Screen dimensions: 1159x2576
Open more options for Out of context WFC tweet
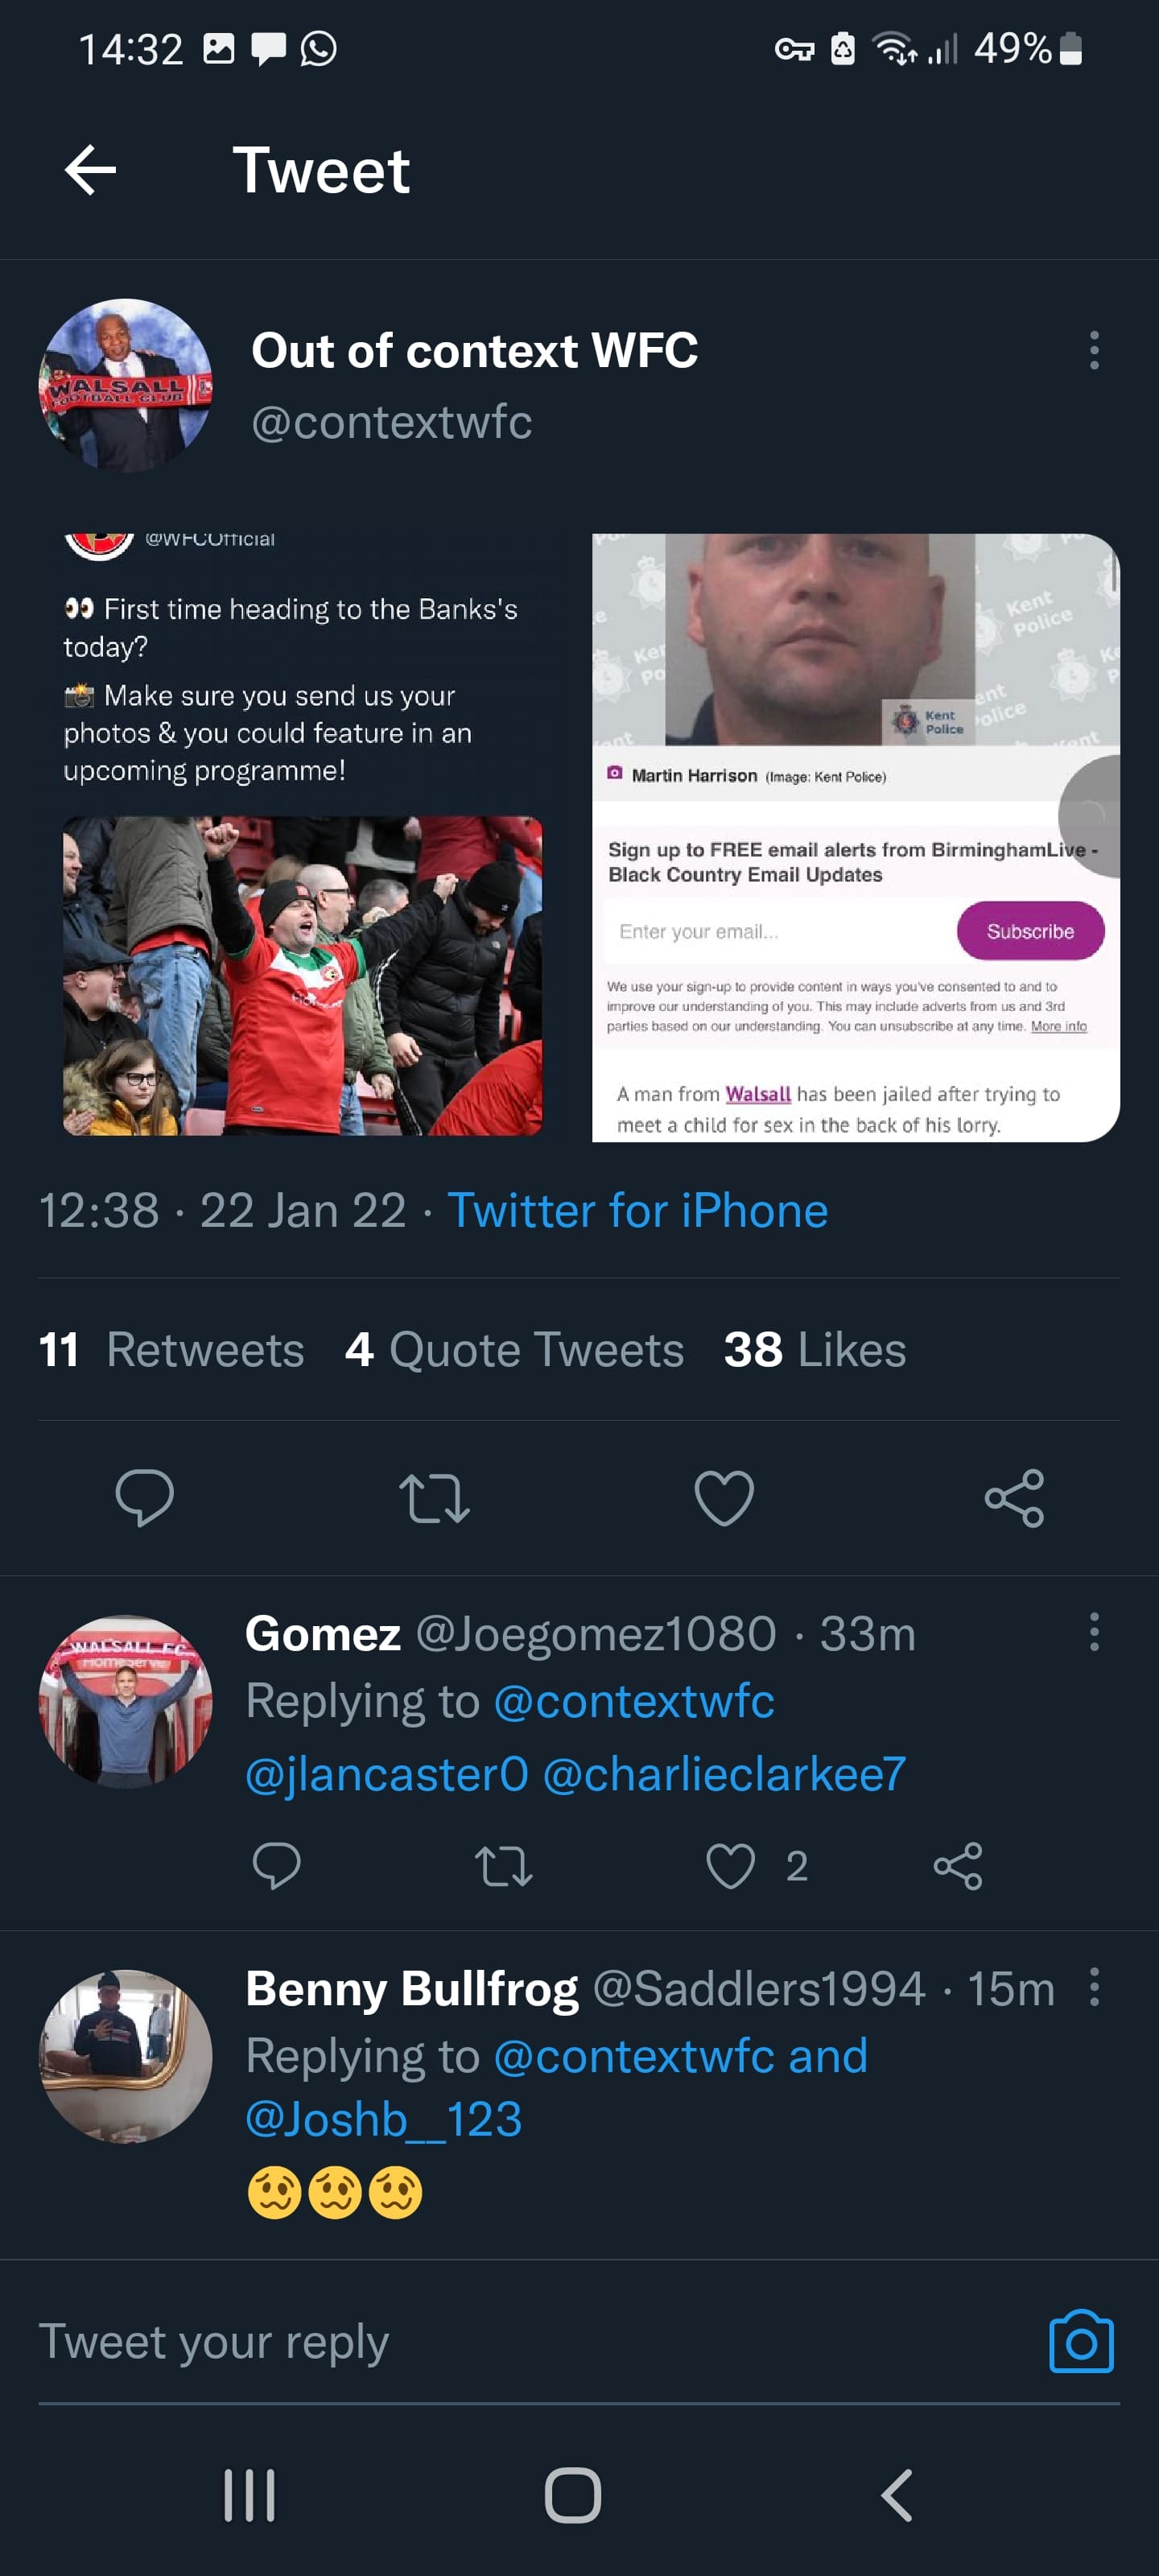(x=1094, y=351)
